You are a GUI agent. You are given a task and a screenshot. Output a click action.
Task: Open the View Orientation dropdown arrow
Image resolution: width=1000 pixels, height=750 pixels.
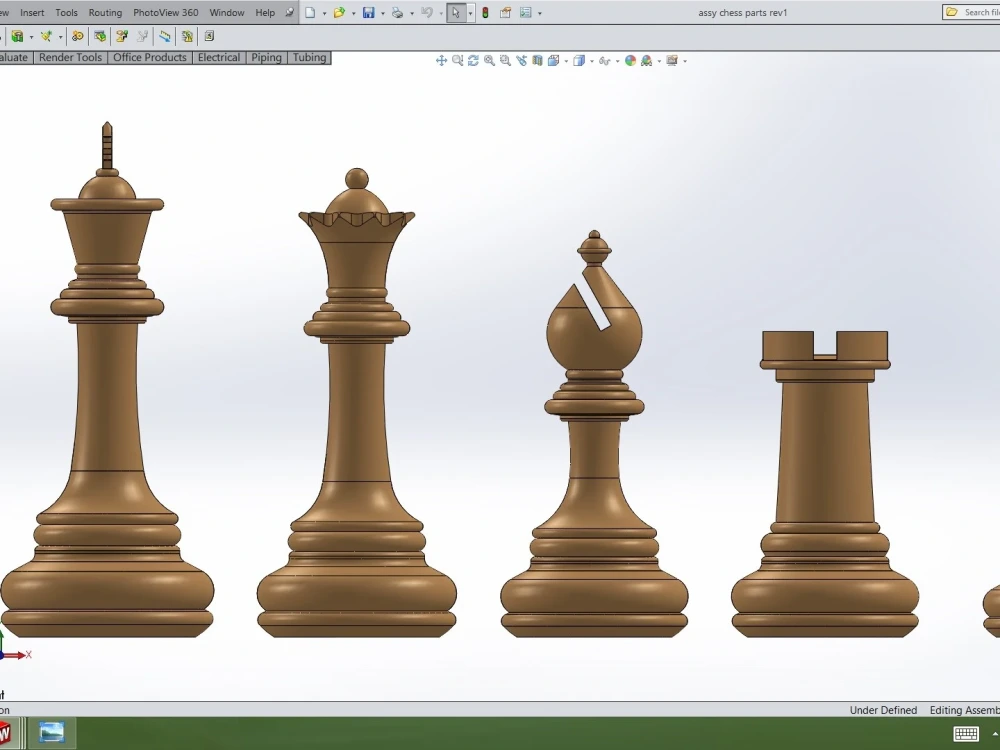[x=566, y=60]
